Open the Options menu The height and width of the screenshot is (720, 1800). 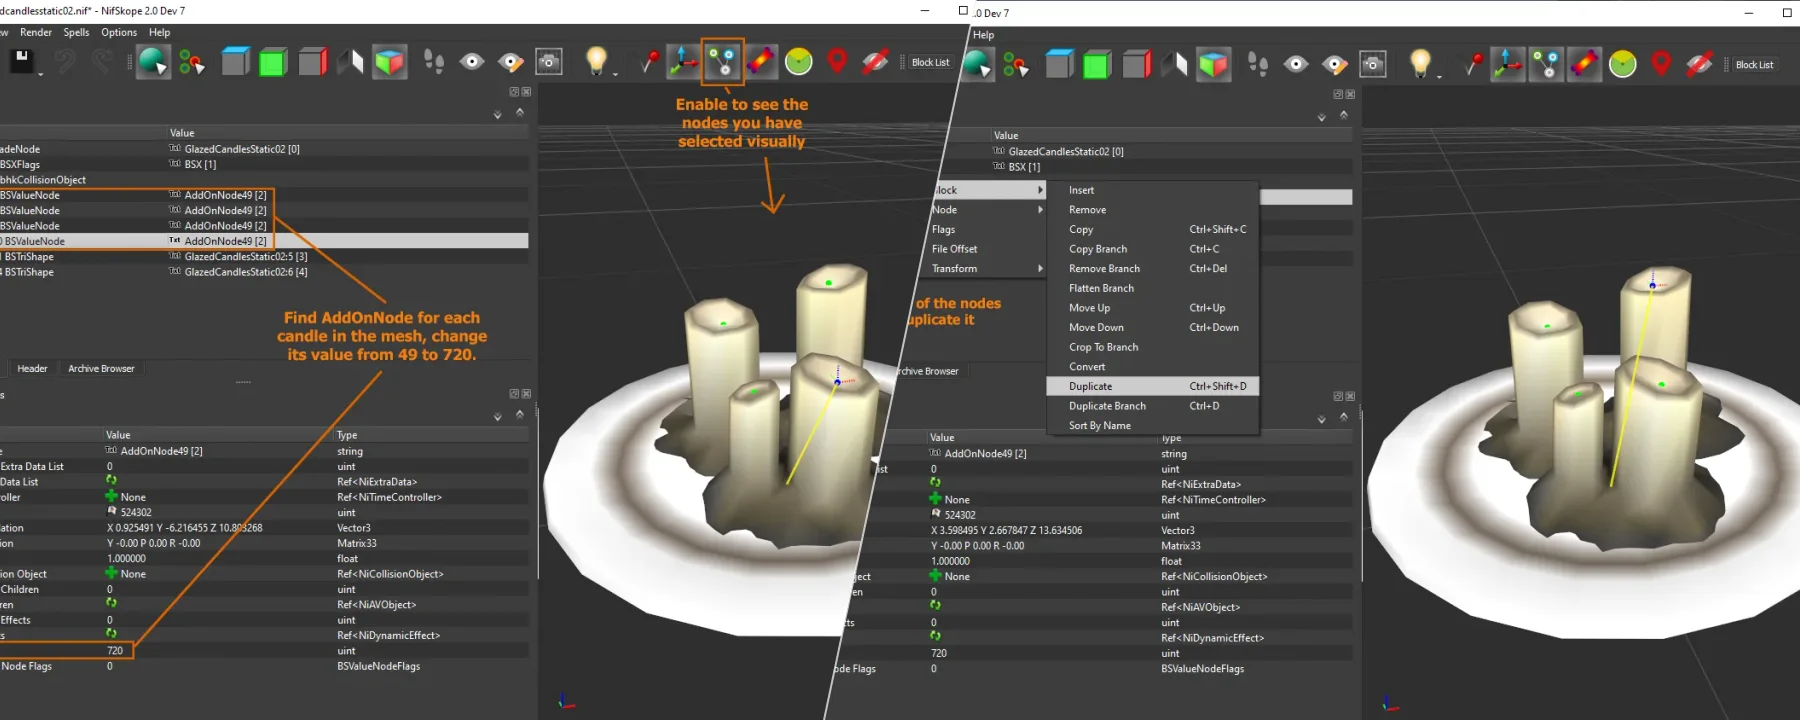tap(119, 32)
